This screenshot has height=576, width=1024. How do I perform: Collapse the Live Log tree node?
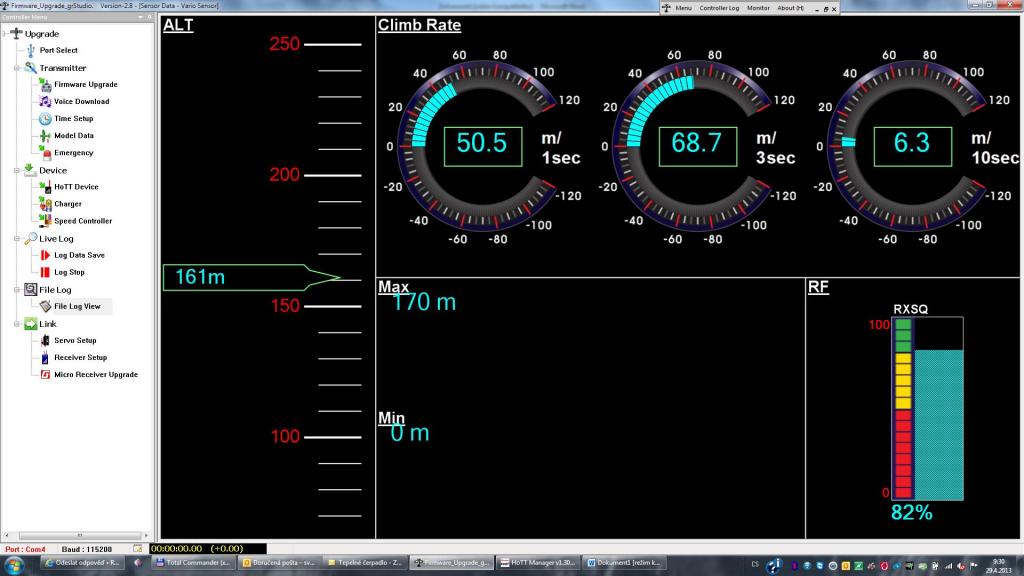[x=17, y=239]
